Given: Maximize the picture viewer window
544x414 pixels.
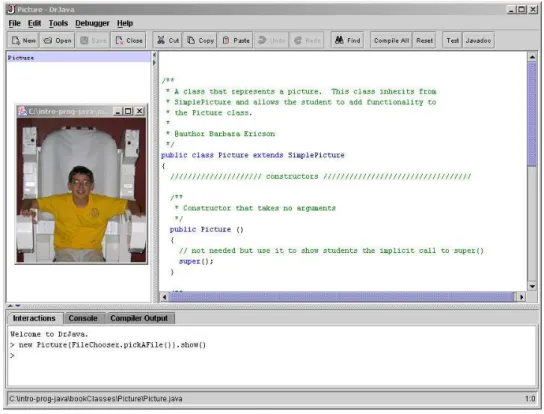Looking at the screenshot, I should [x=128, y=111].
